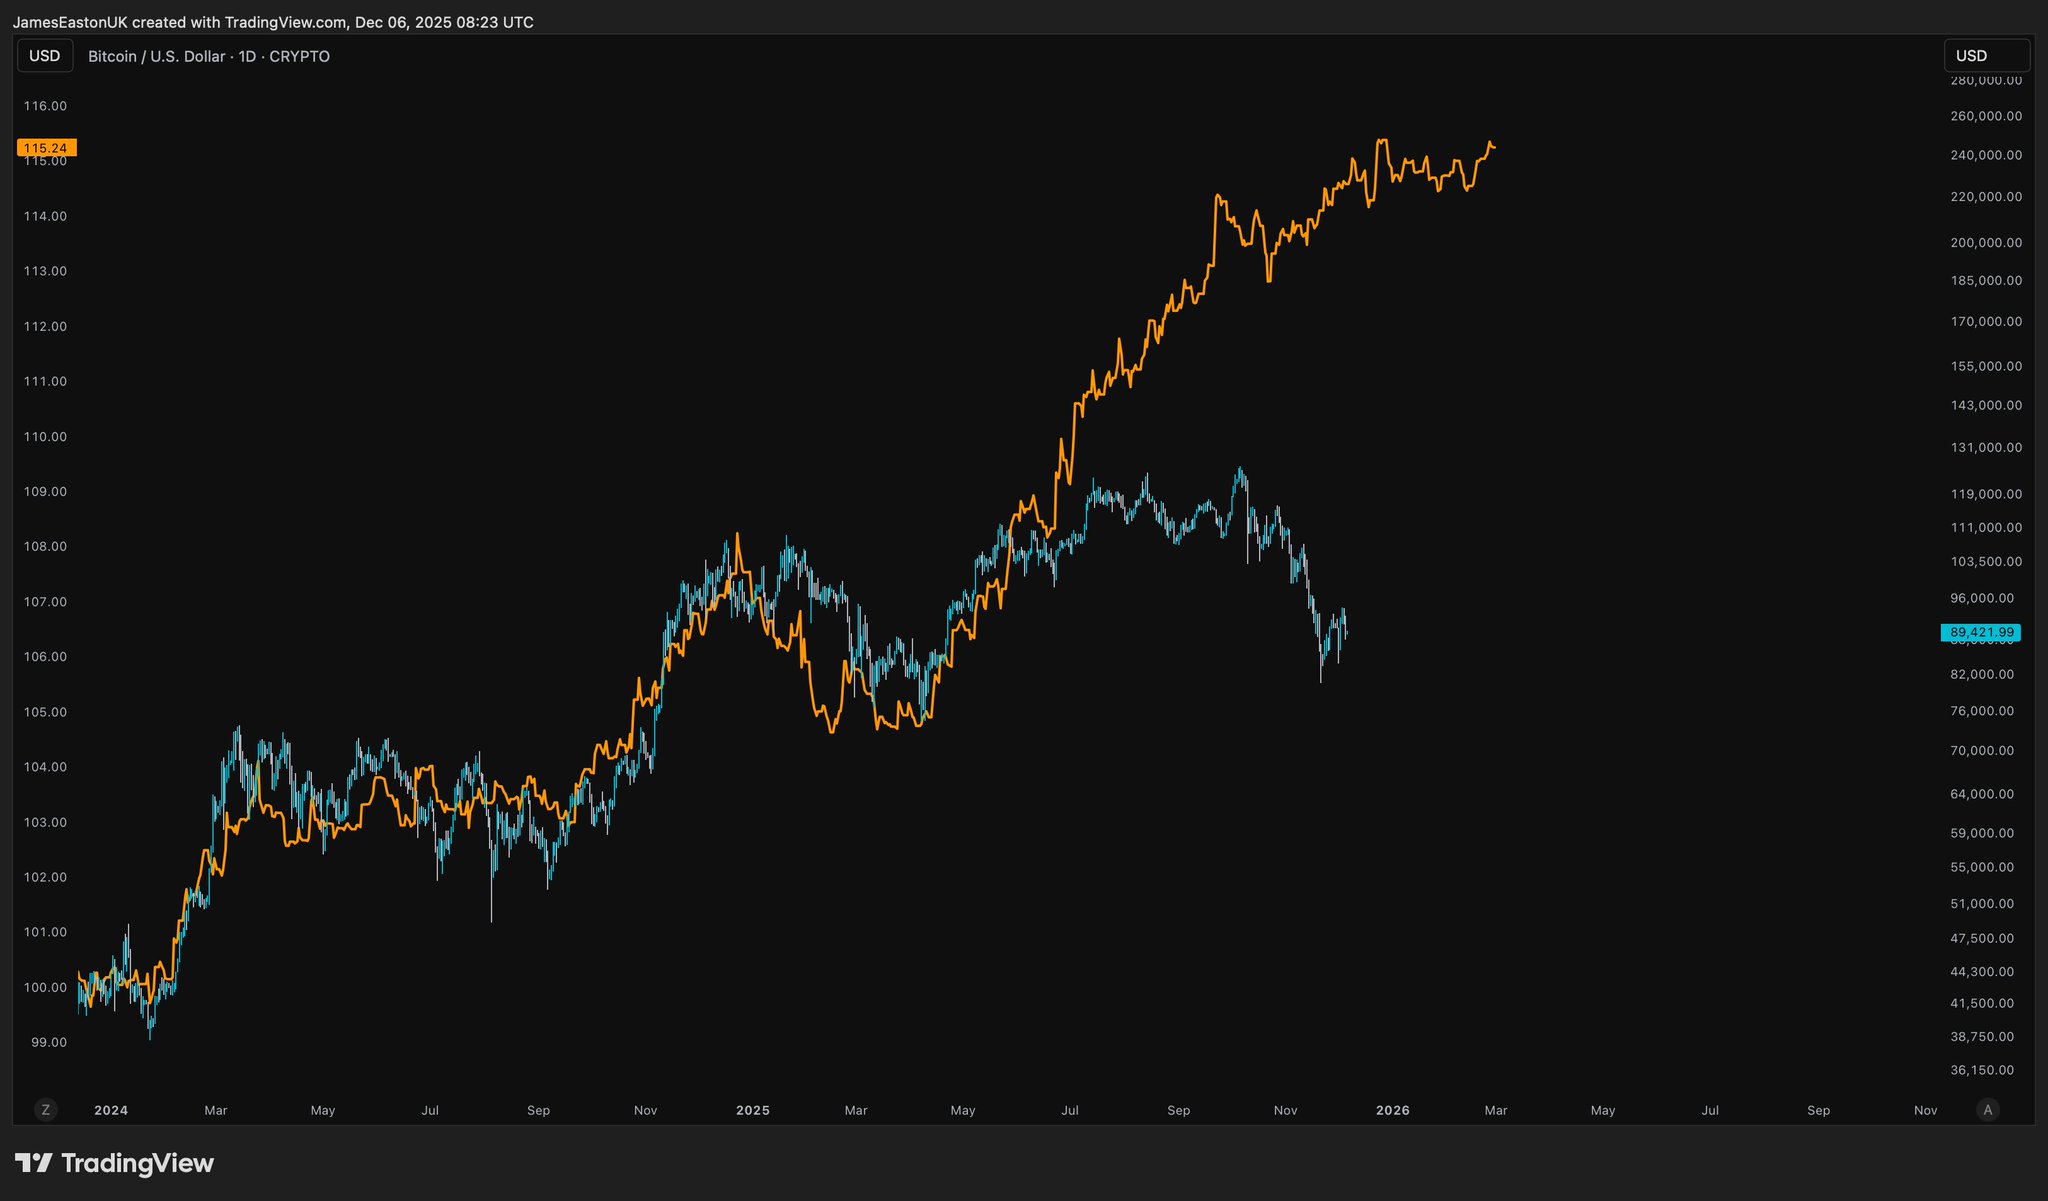This screenshot has height=1201, width=2048.
Task: Select the 2026 label on the time axis
Action: (1393, 1110)
